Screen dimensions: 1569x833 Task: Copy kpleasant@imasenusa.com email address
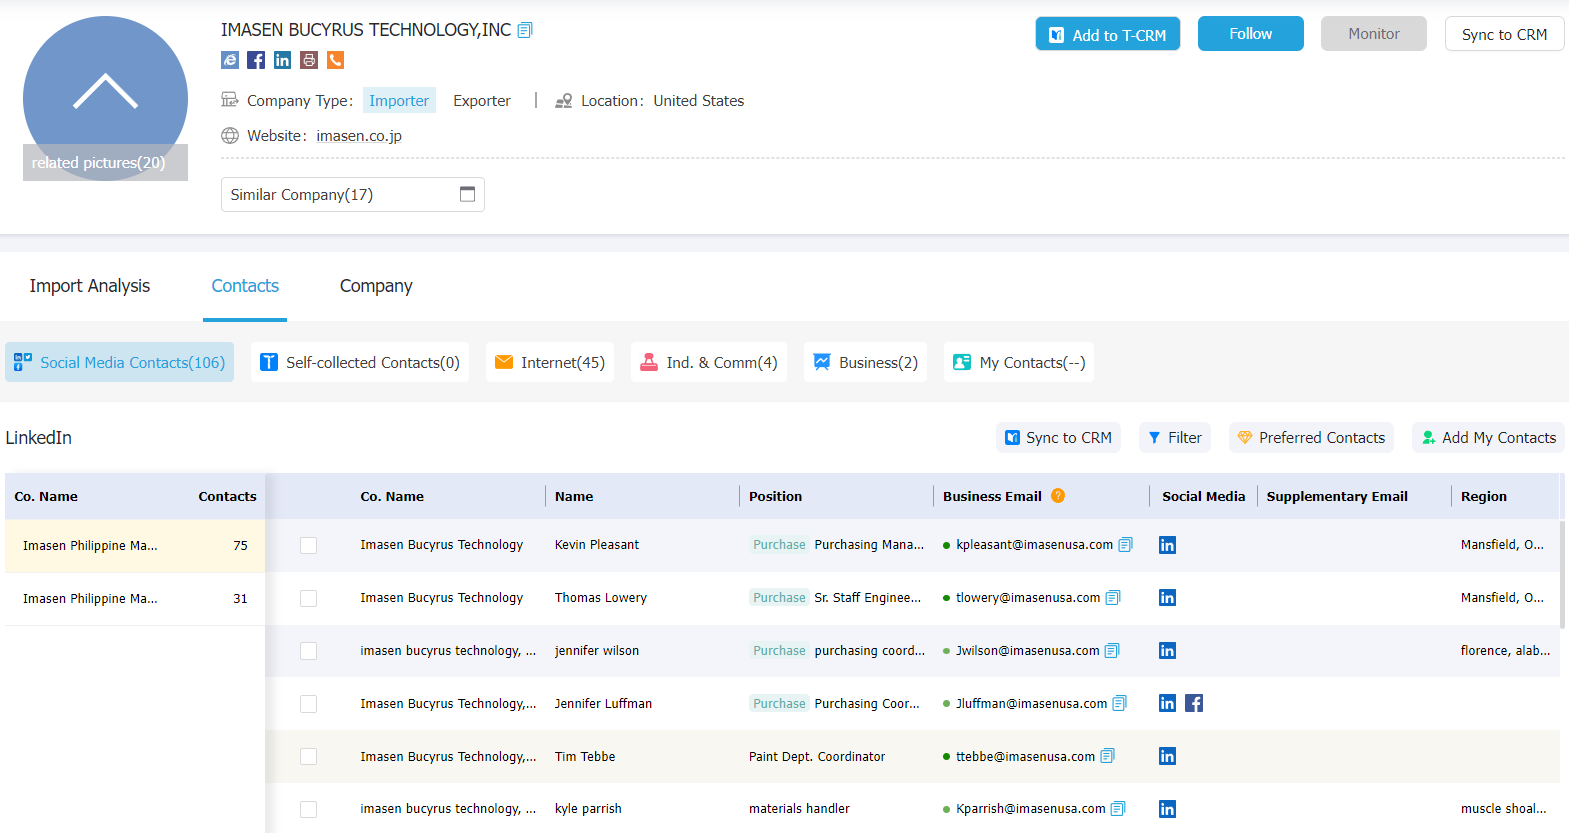[1125, 545]
